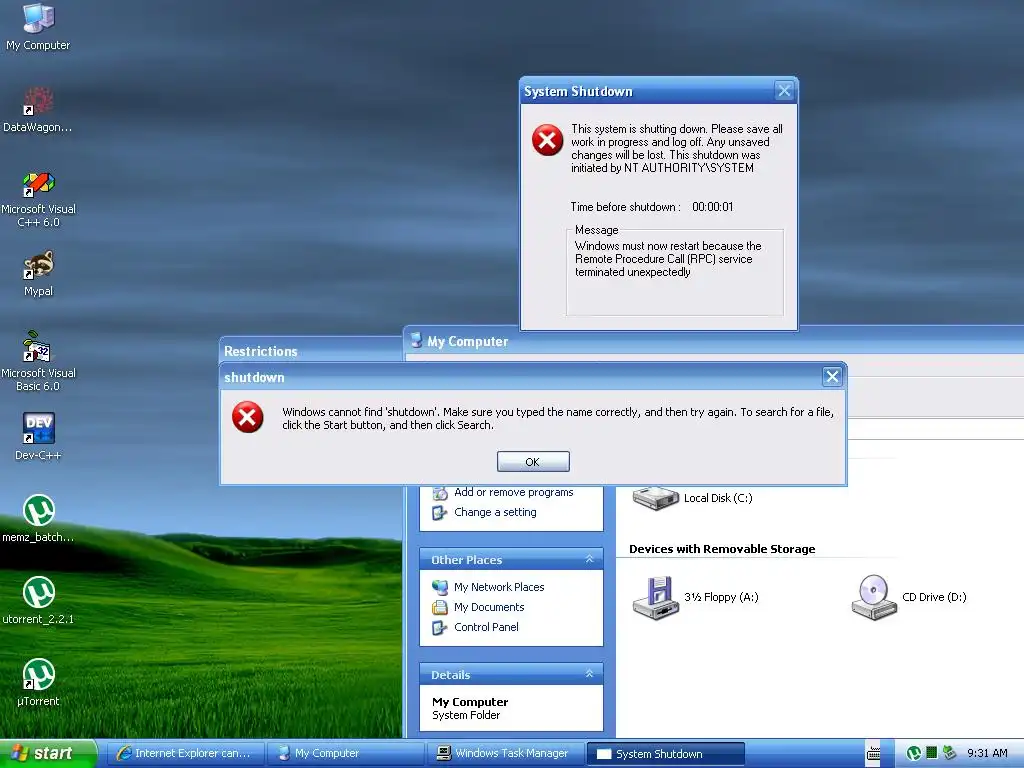Select the DataWagon desktop shortcut

[x=38, y=110]
